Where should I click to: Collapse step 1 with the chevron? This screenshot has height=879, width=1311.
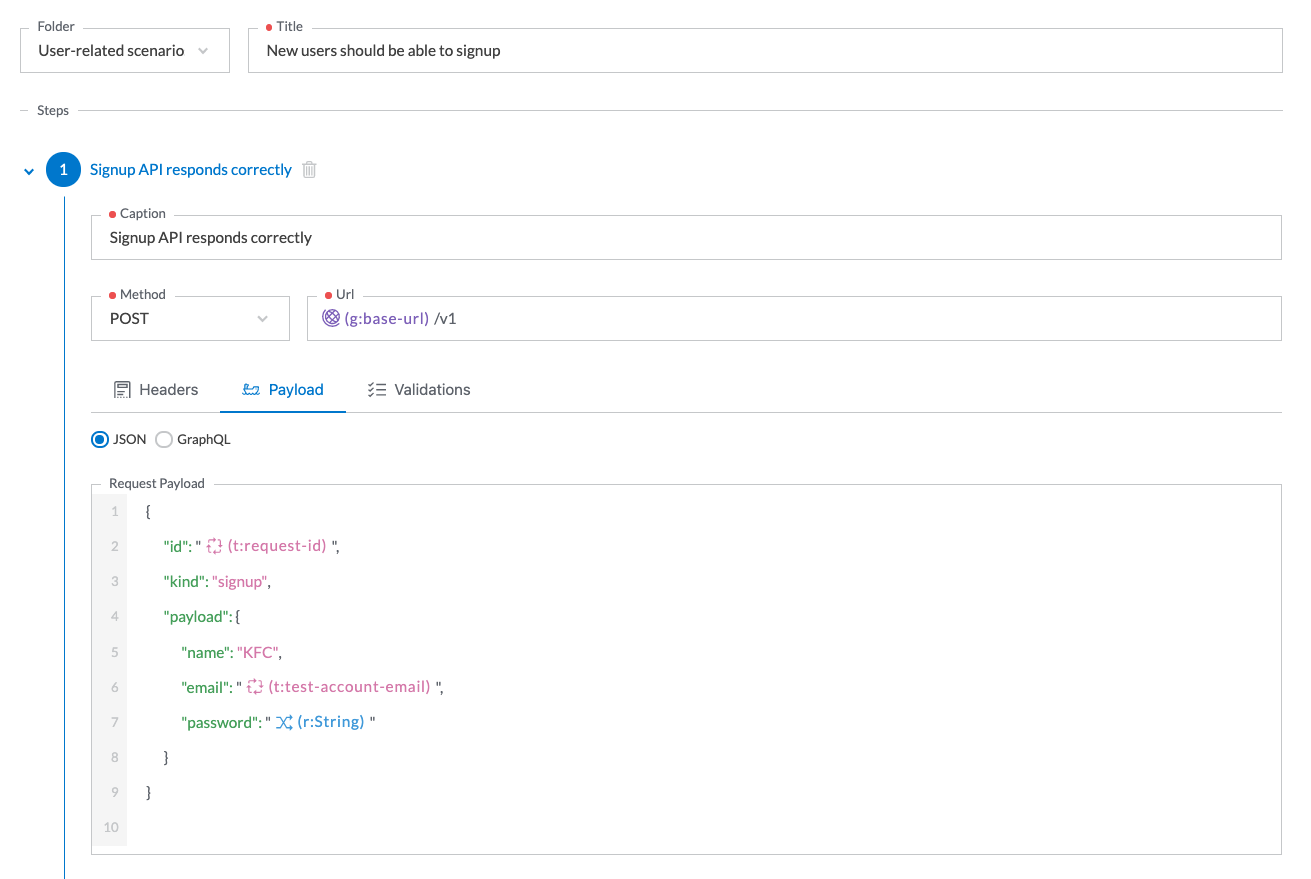tap(29, 171)
